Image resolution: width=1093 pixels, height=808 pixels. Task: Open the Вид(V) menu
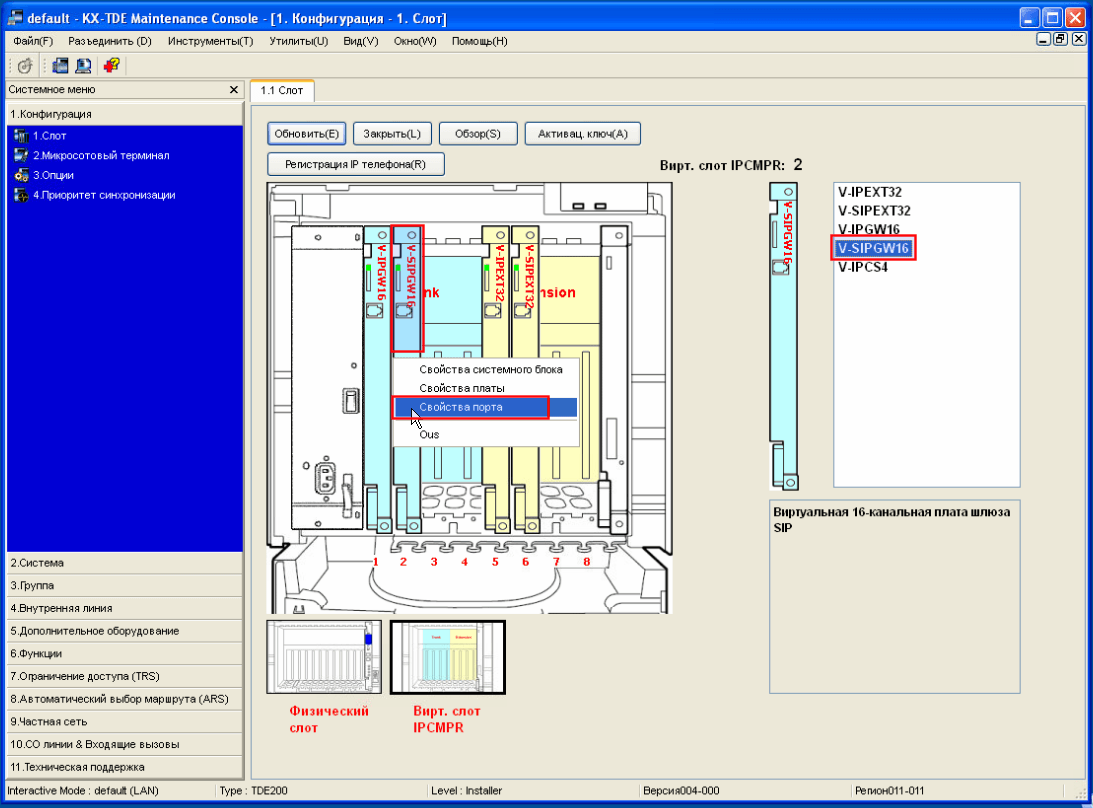click(360, 41)
